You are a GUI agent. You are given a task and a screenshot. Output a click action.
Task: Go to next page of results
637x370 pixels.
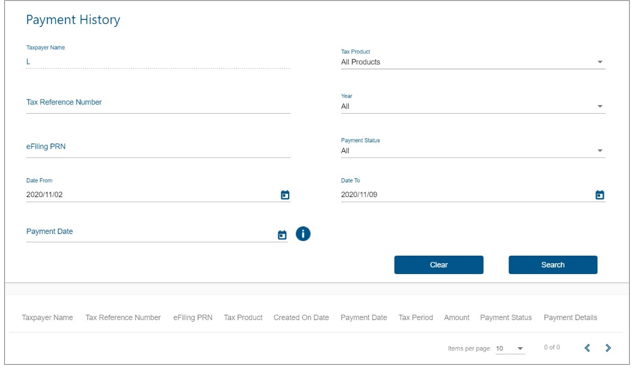tap(608, 348)
